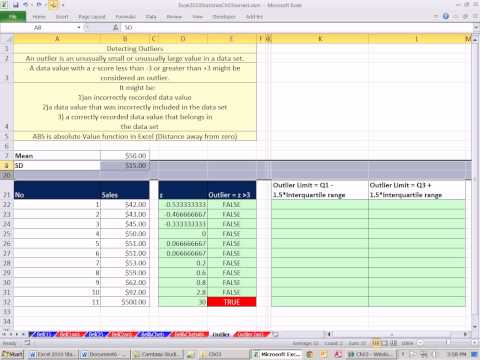Screen dimensions: 480x360
Task: Open the Page Layout ribbon tab
Action: click(x=92, y=16)
